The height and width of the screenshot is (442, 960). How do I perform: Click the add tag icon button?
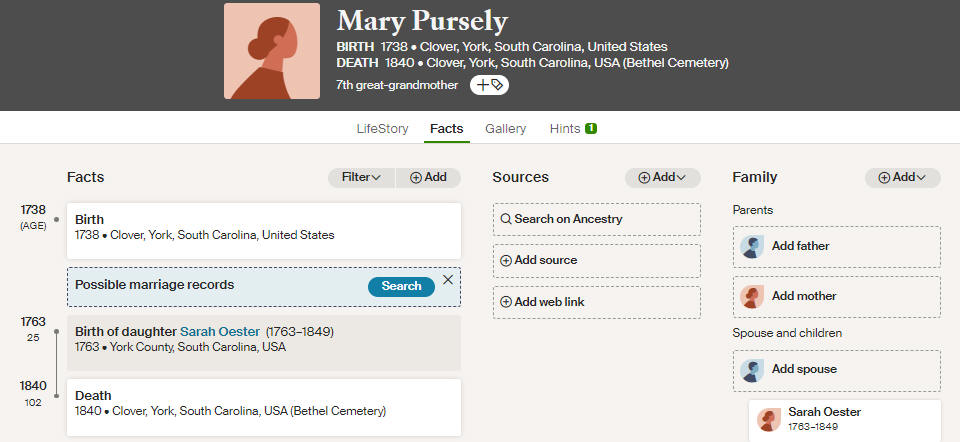[x=489, y=85]
